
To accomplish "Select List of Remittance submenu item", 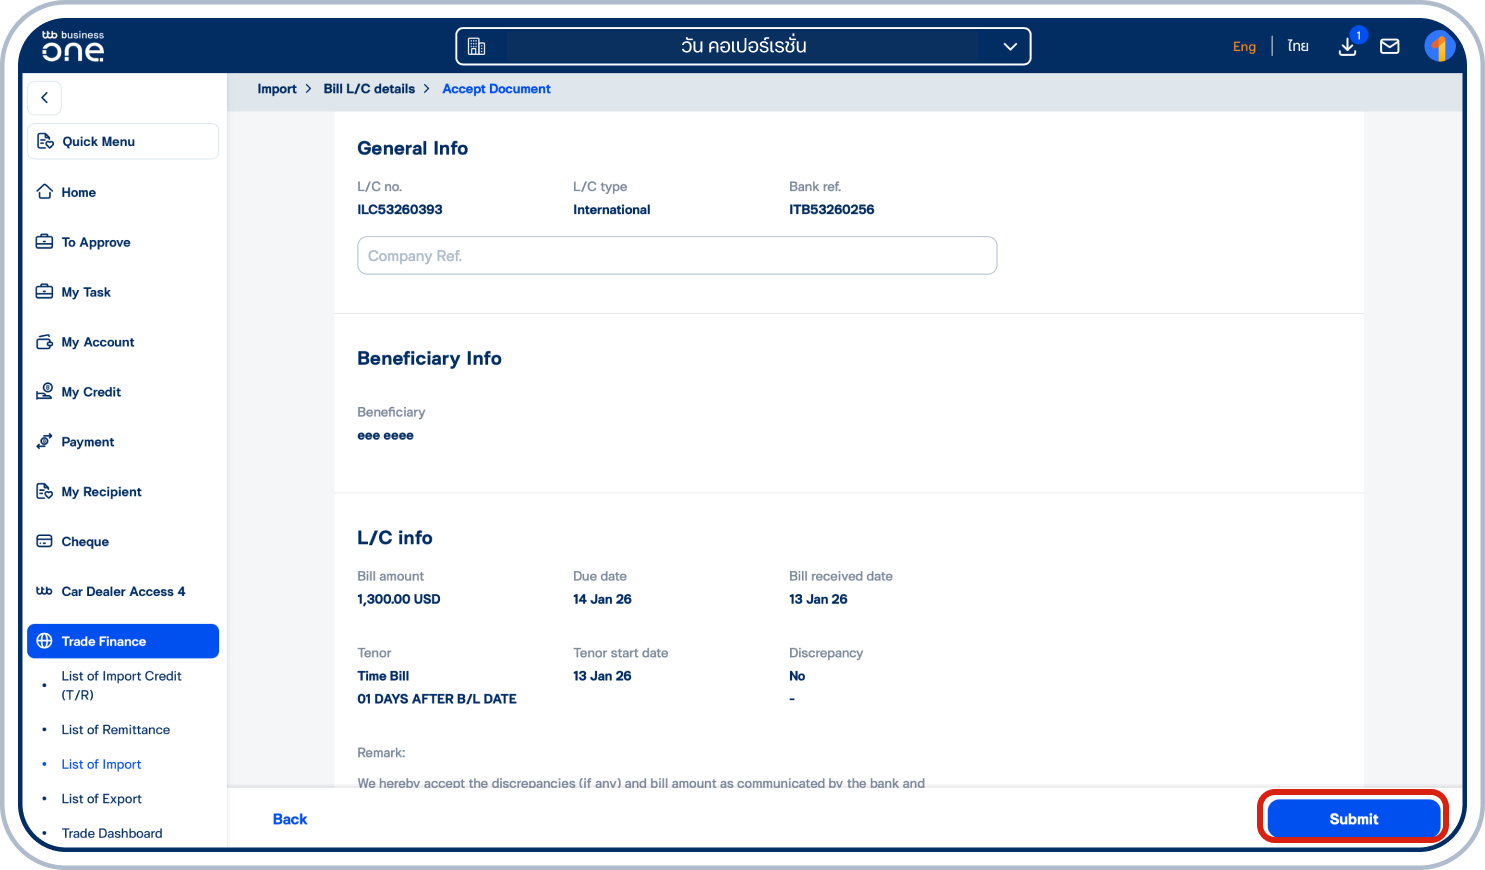I will coord(115,730).
